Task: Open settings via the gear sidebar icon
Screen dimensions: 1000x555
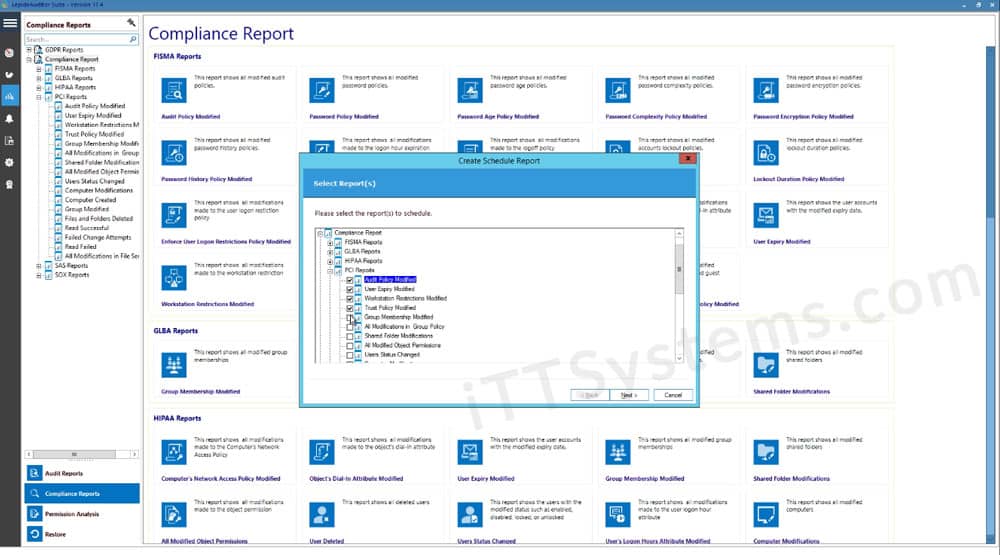Action: 10,163
